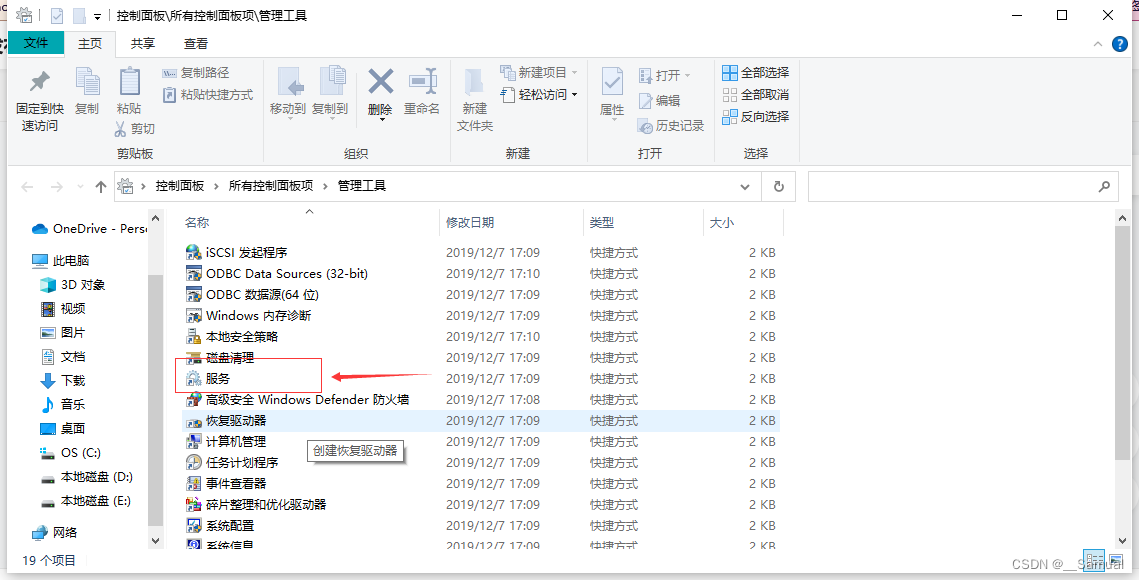Click the Back navigation arrow

[x=28, y=187]
